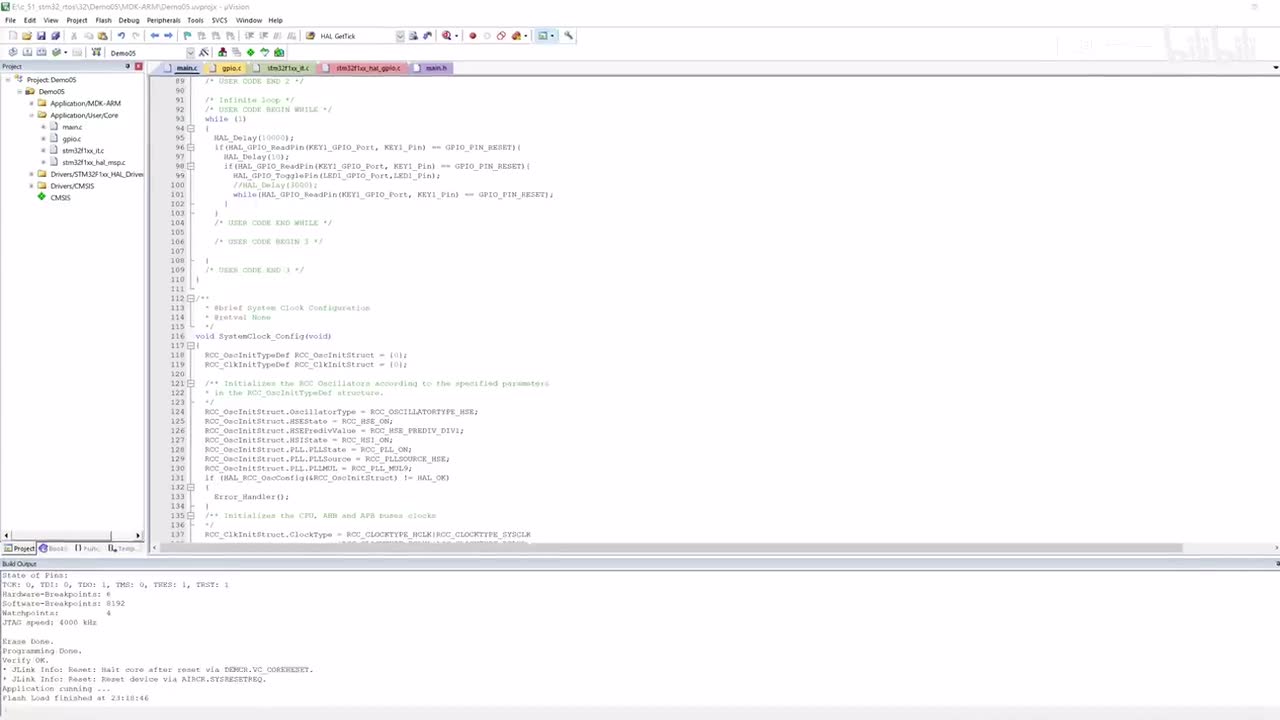This screenshot has width=1280, height=720.
Task: Expand the main.c node in project tree
Action: coord(43,127)
